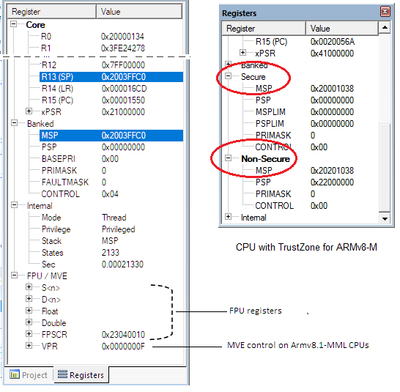Collapse the Internal group in left panel
Image resolution: width=400 pixels, height=392 pixels.
tap(14, 205)
